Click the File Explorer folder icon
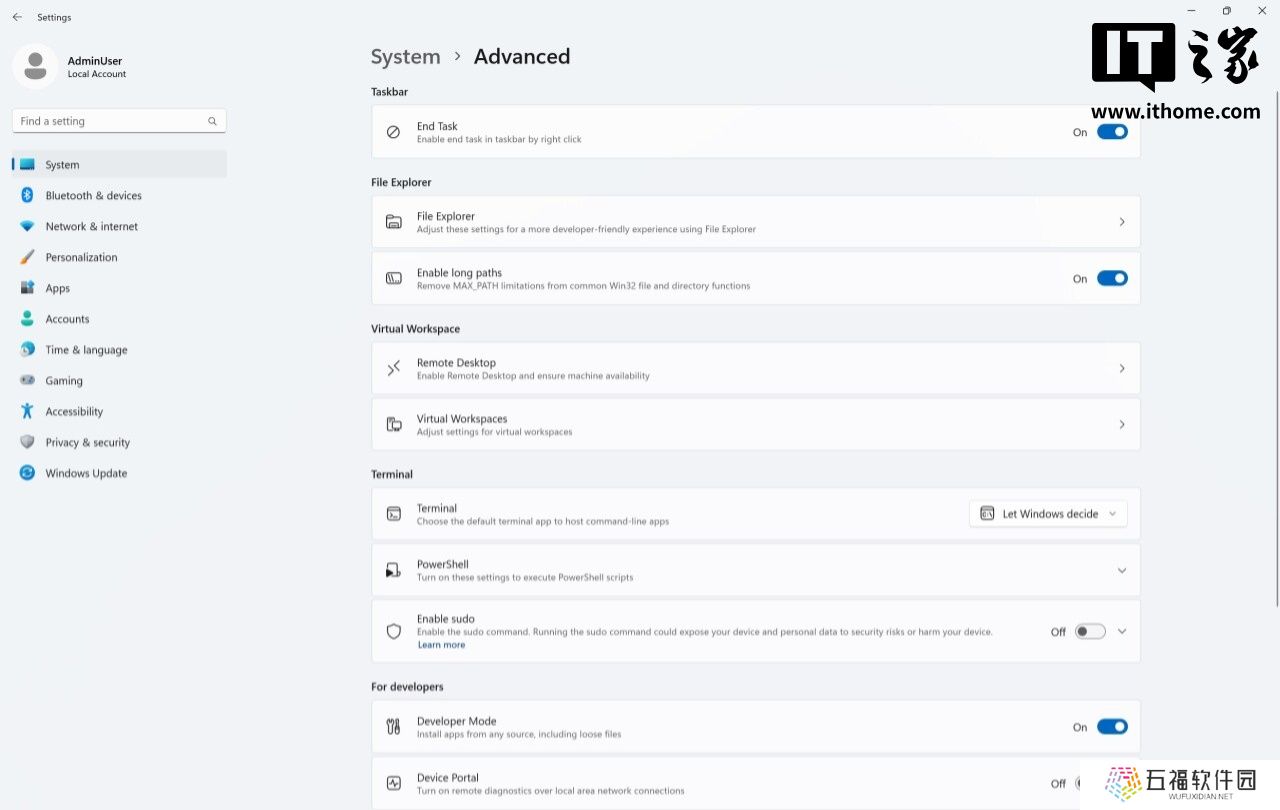The image size is (1280, 810). pyautogui.click(x=394, y=222)
